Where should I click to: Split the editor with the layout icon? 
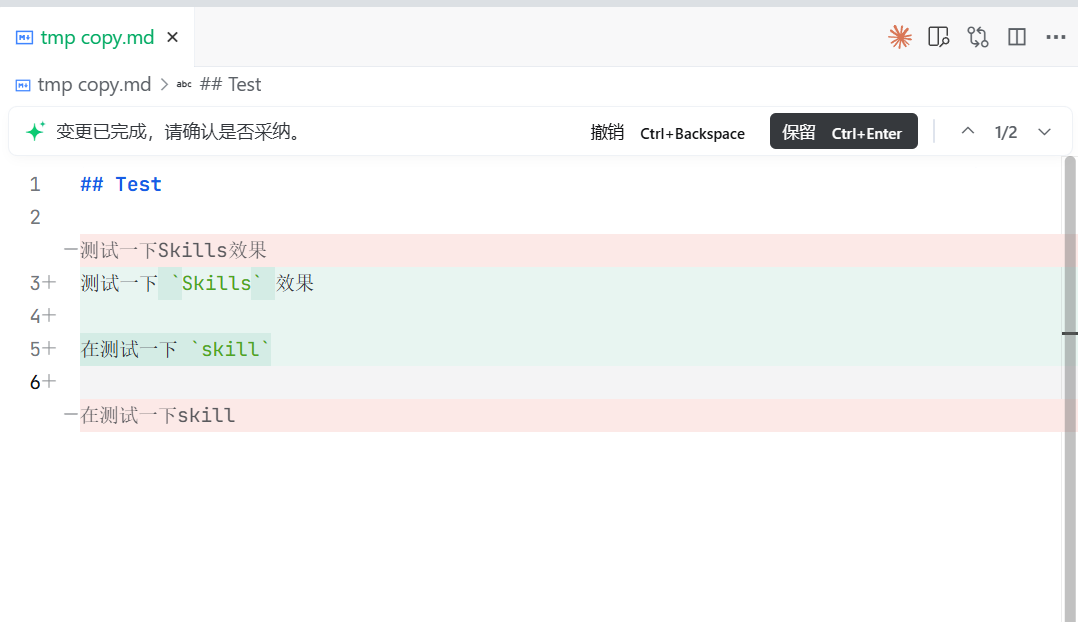click(1017, 37)
